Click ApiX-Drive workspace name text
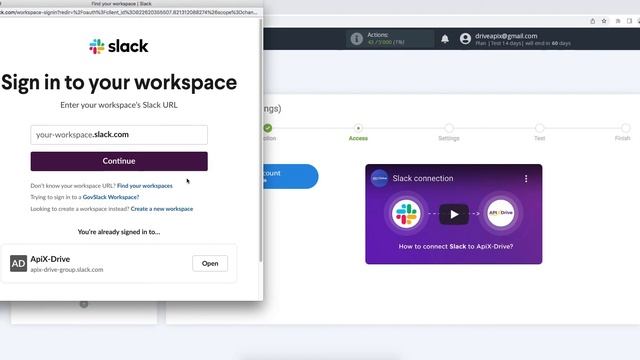Viewport: 640px width, 360px height. pyautogui.click(x=50, y=259)
